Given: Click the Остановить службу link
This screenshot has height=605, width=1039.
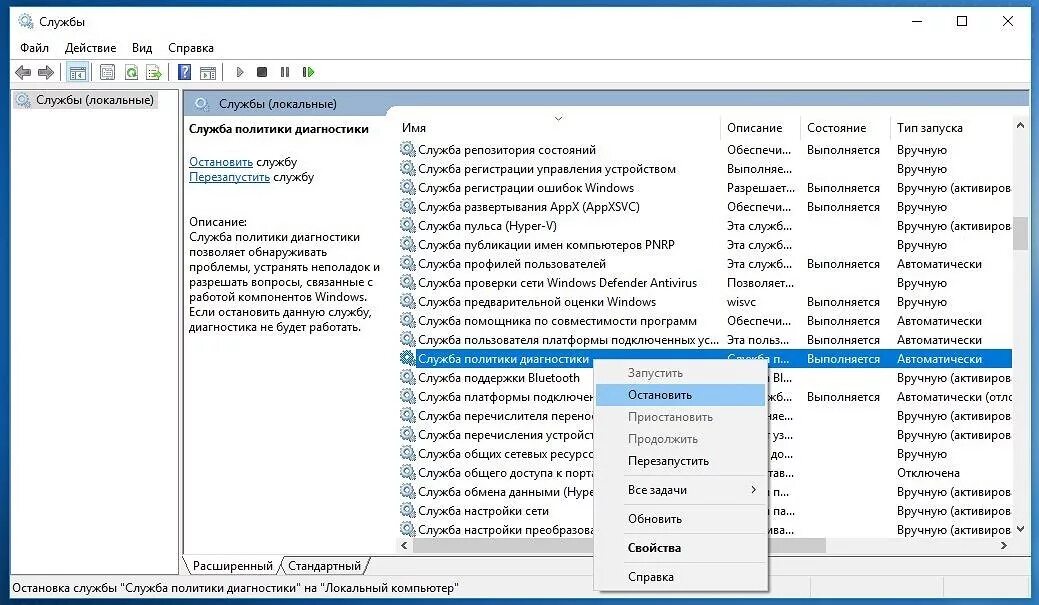Looking at the screenshot, I should coord(221,162).
